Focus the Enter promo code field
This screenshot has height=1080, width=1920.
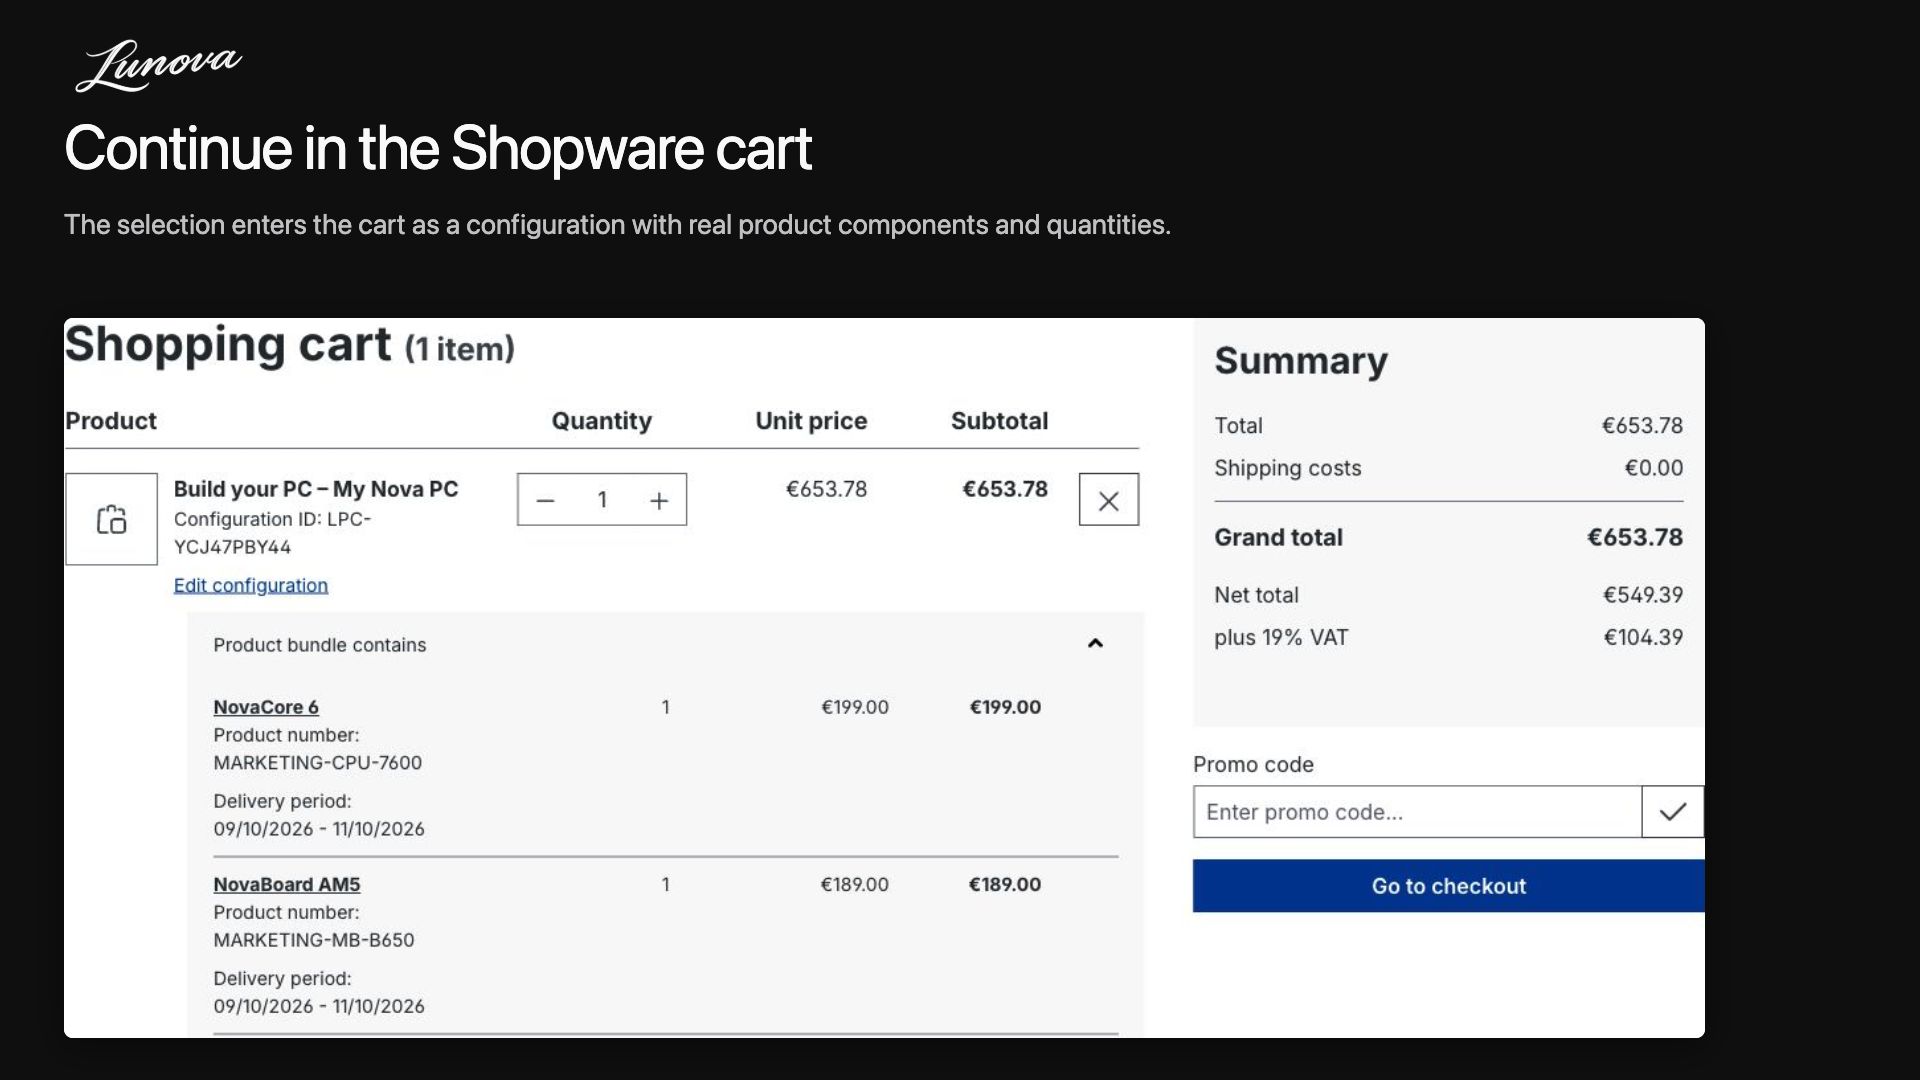pyautogui.click(x=1417, y=812)
